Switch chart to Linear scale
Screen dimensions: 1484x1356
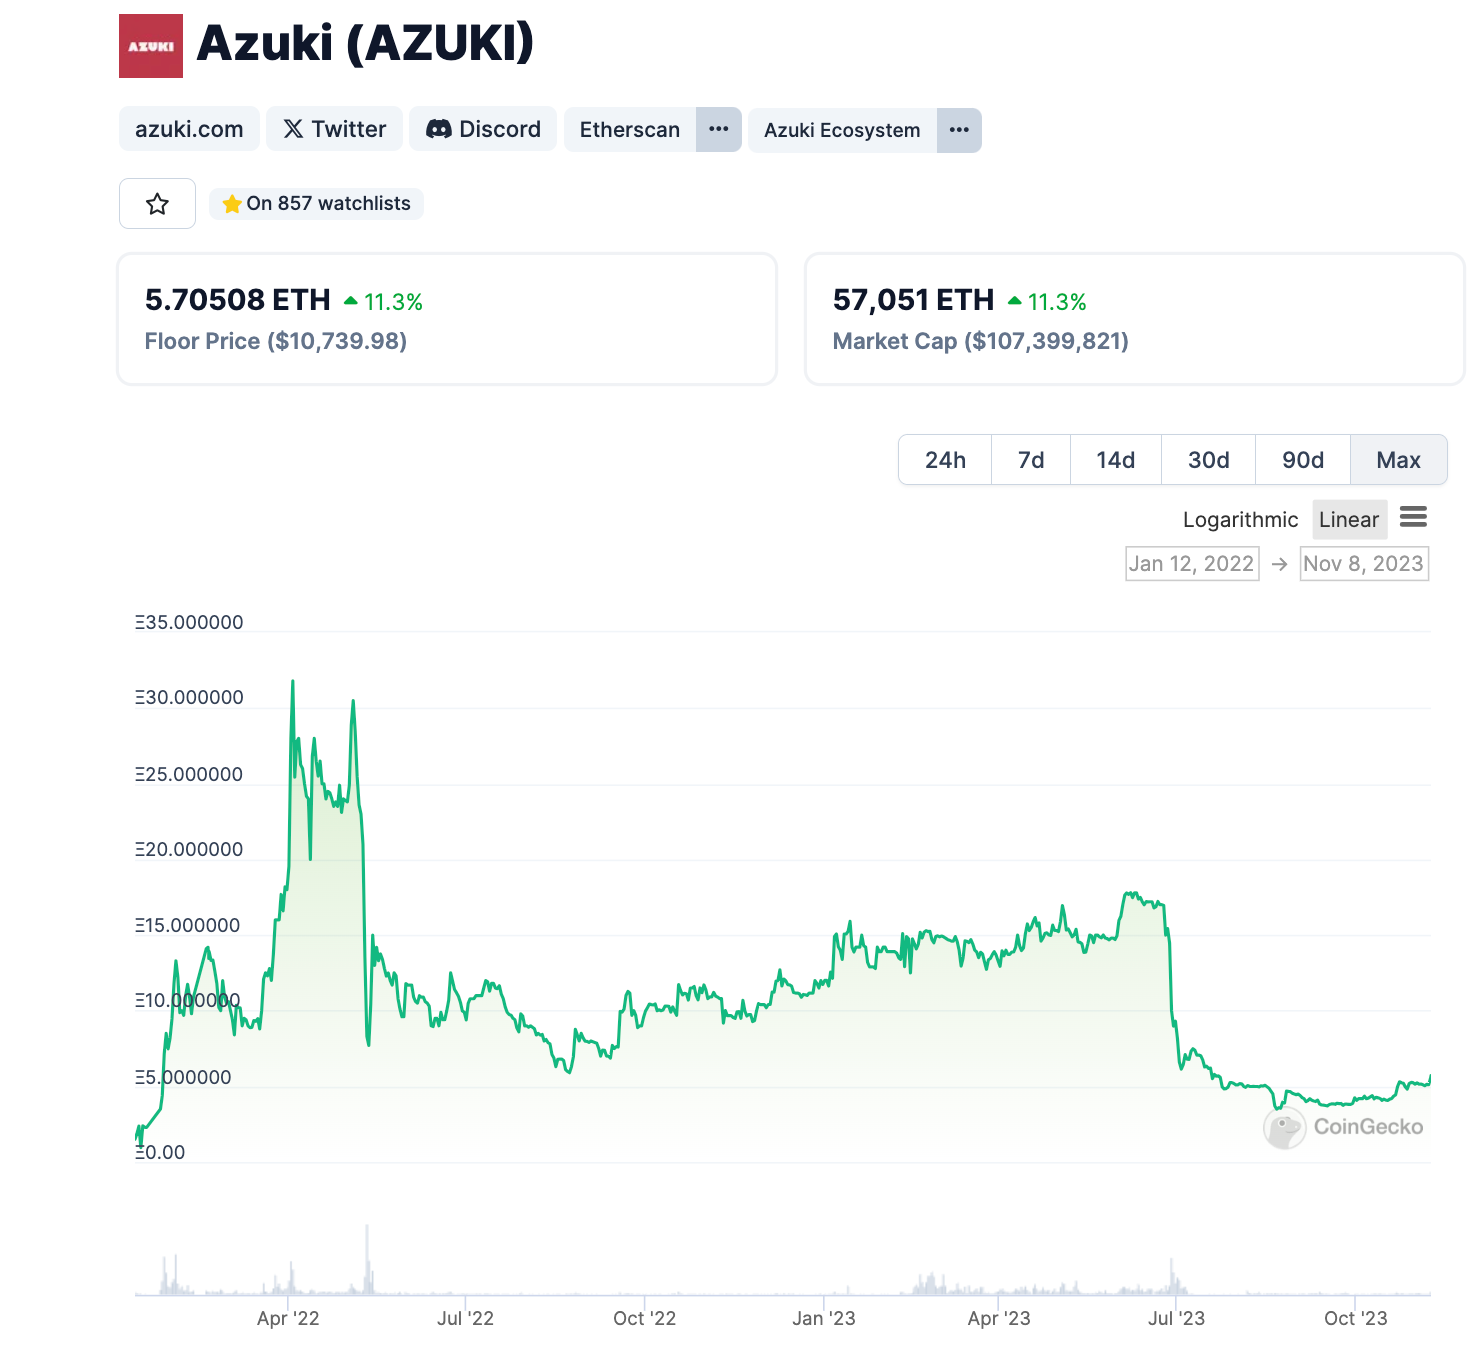tap(1348, 520)
